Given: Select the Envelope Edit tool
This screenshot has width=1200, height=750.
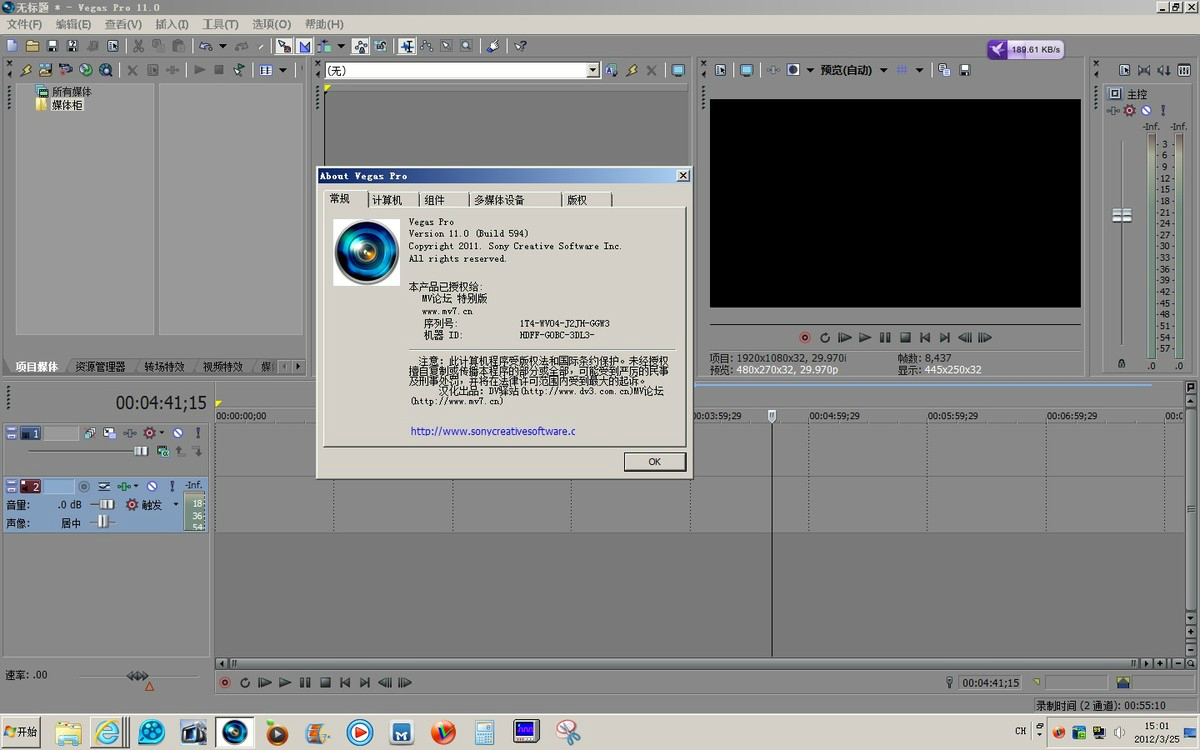Looking at the screenshot, I should click(427, 46).
